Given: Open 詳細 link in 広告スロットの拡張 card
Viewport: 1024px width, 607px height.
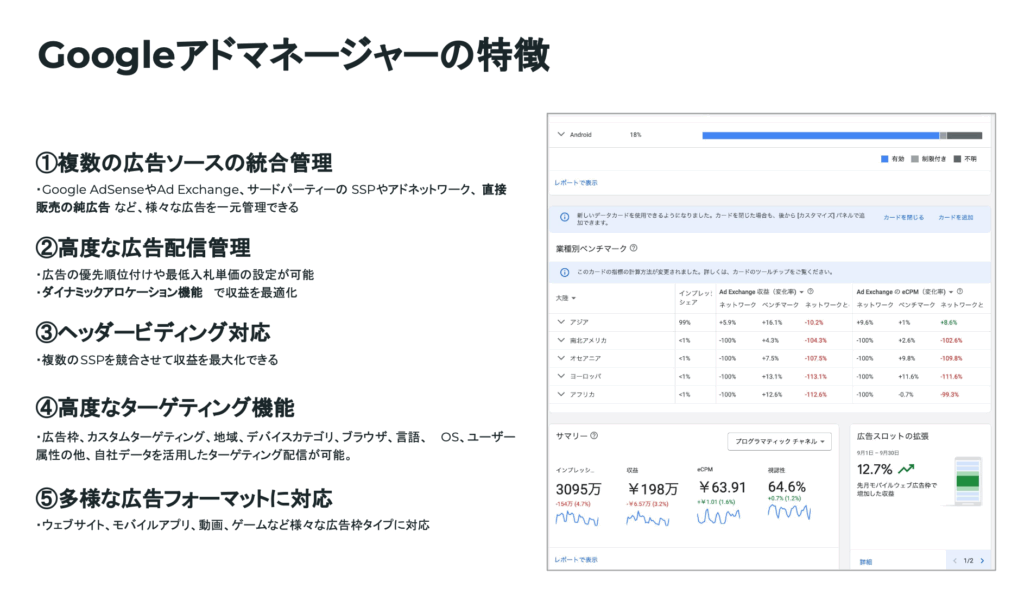Looking at the screenshot, I should pos(865,562).
